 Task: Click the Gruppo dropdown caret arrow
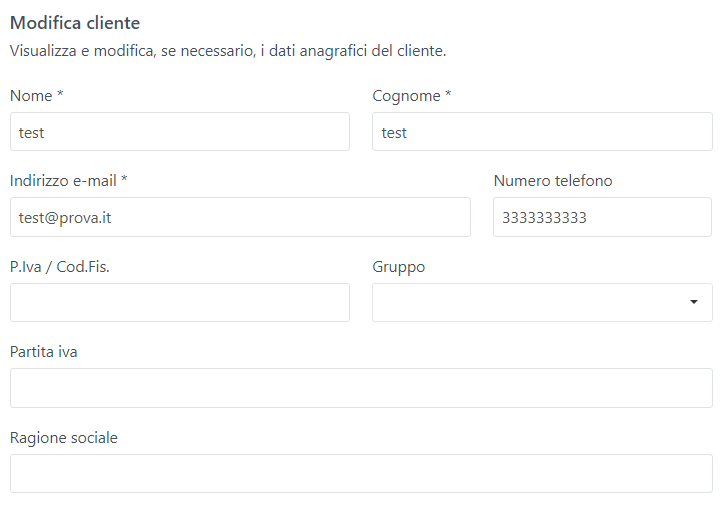click(x=694, y=302)
